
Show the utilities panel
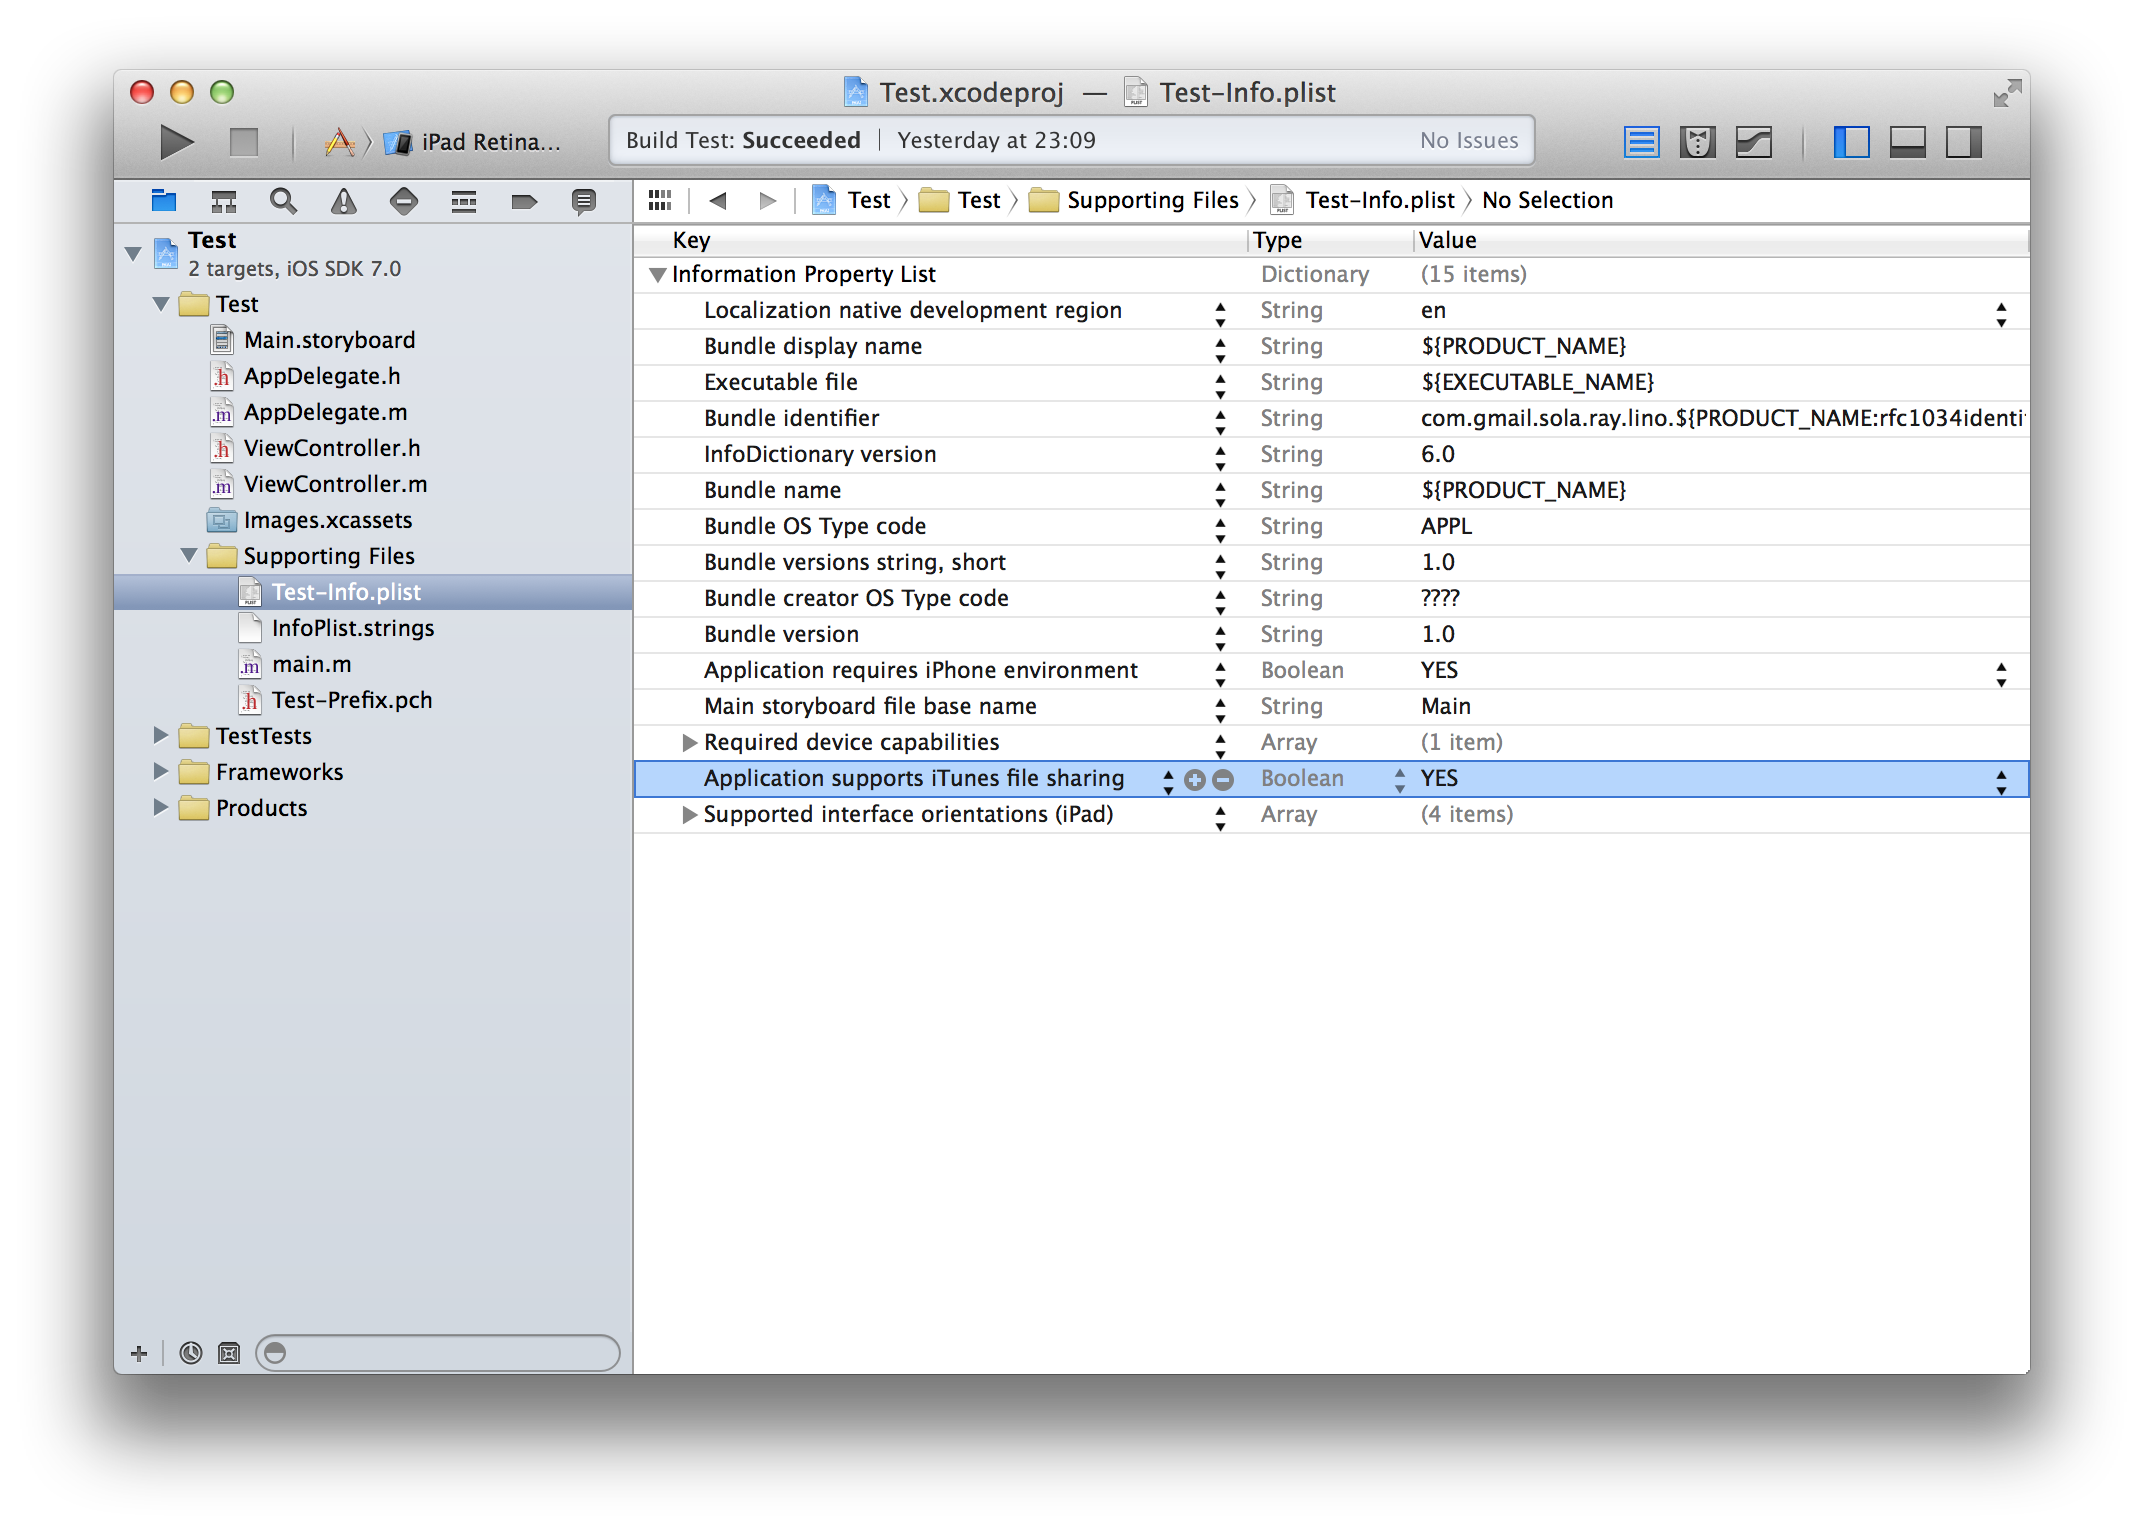pos(1962,141)
